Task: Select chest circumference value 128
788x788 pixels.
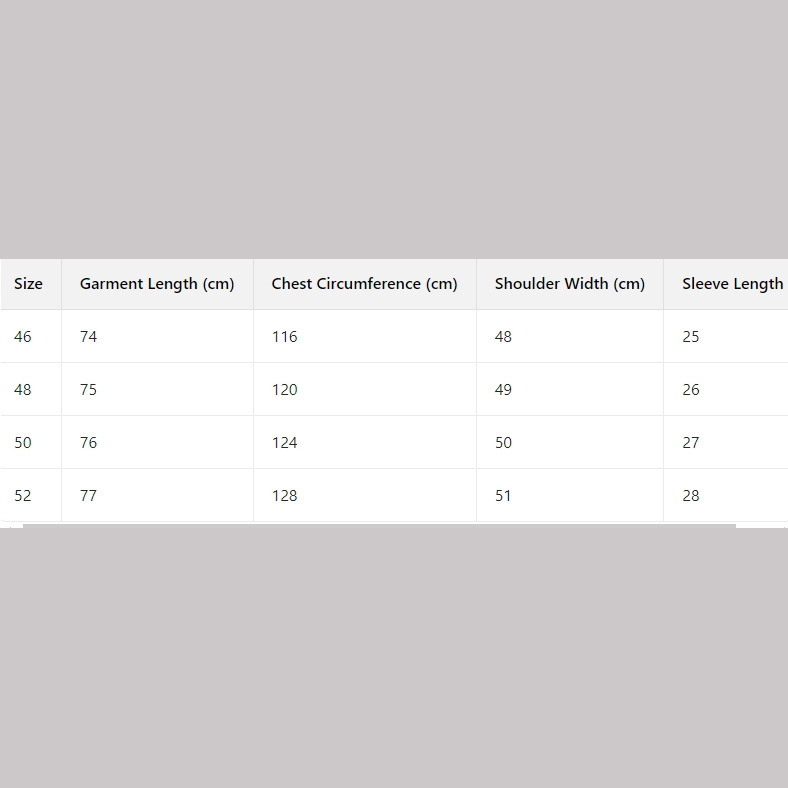Action: point(285,496)
